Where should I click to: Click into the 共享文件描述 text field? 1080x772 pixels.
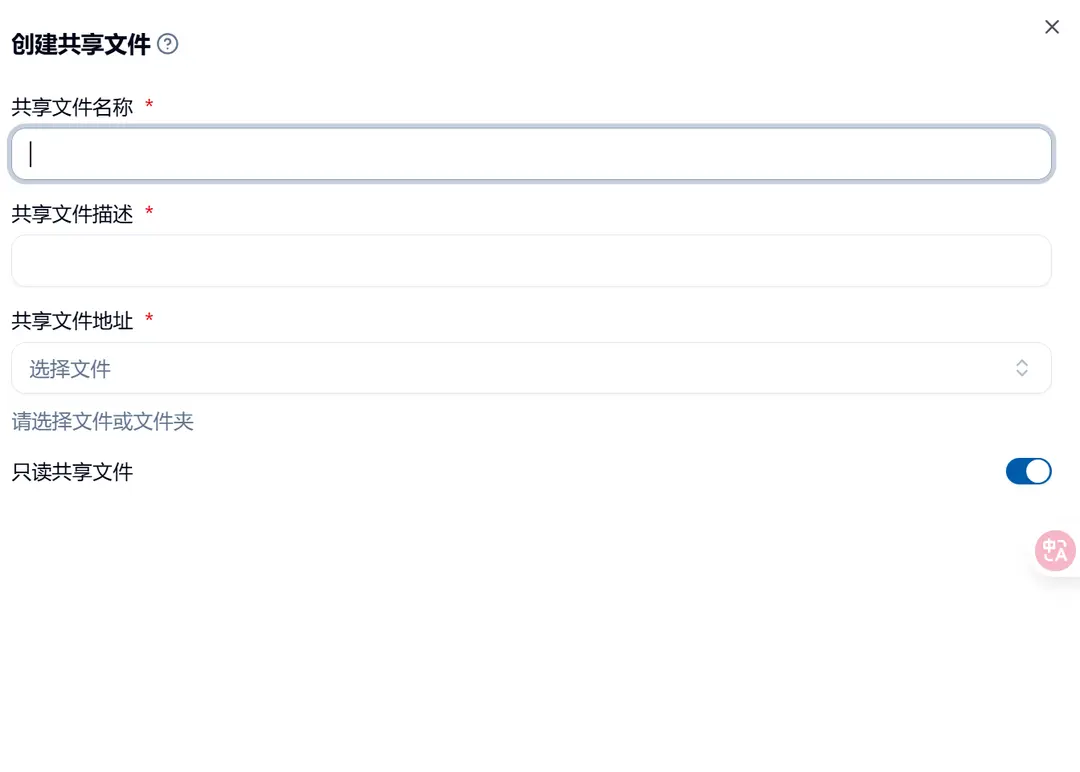tap(531, 261)
